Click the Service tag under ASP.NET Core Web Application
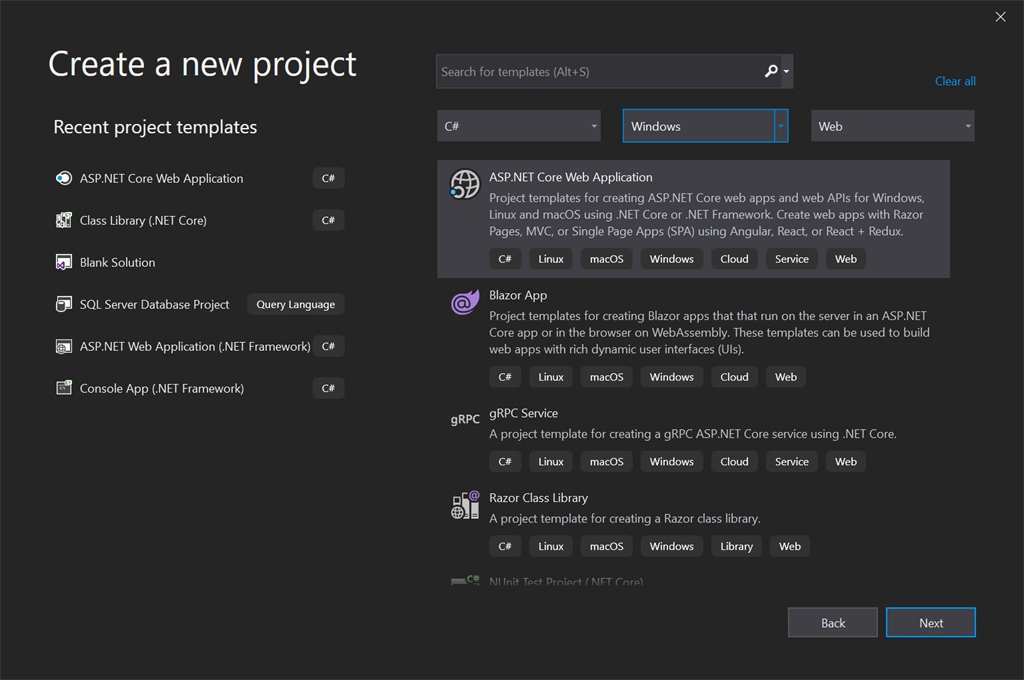 (792, 259)
